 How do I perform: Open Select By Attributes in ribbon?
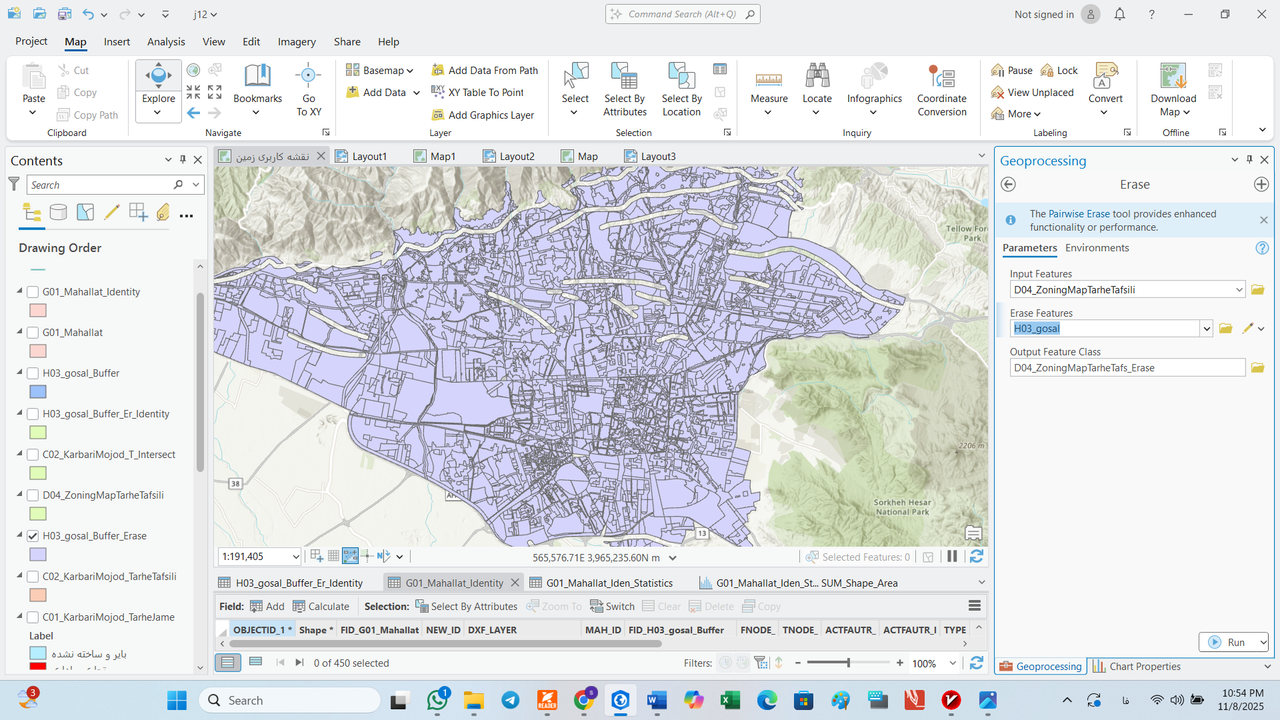point(625,90)
